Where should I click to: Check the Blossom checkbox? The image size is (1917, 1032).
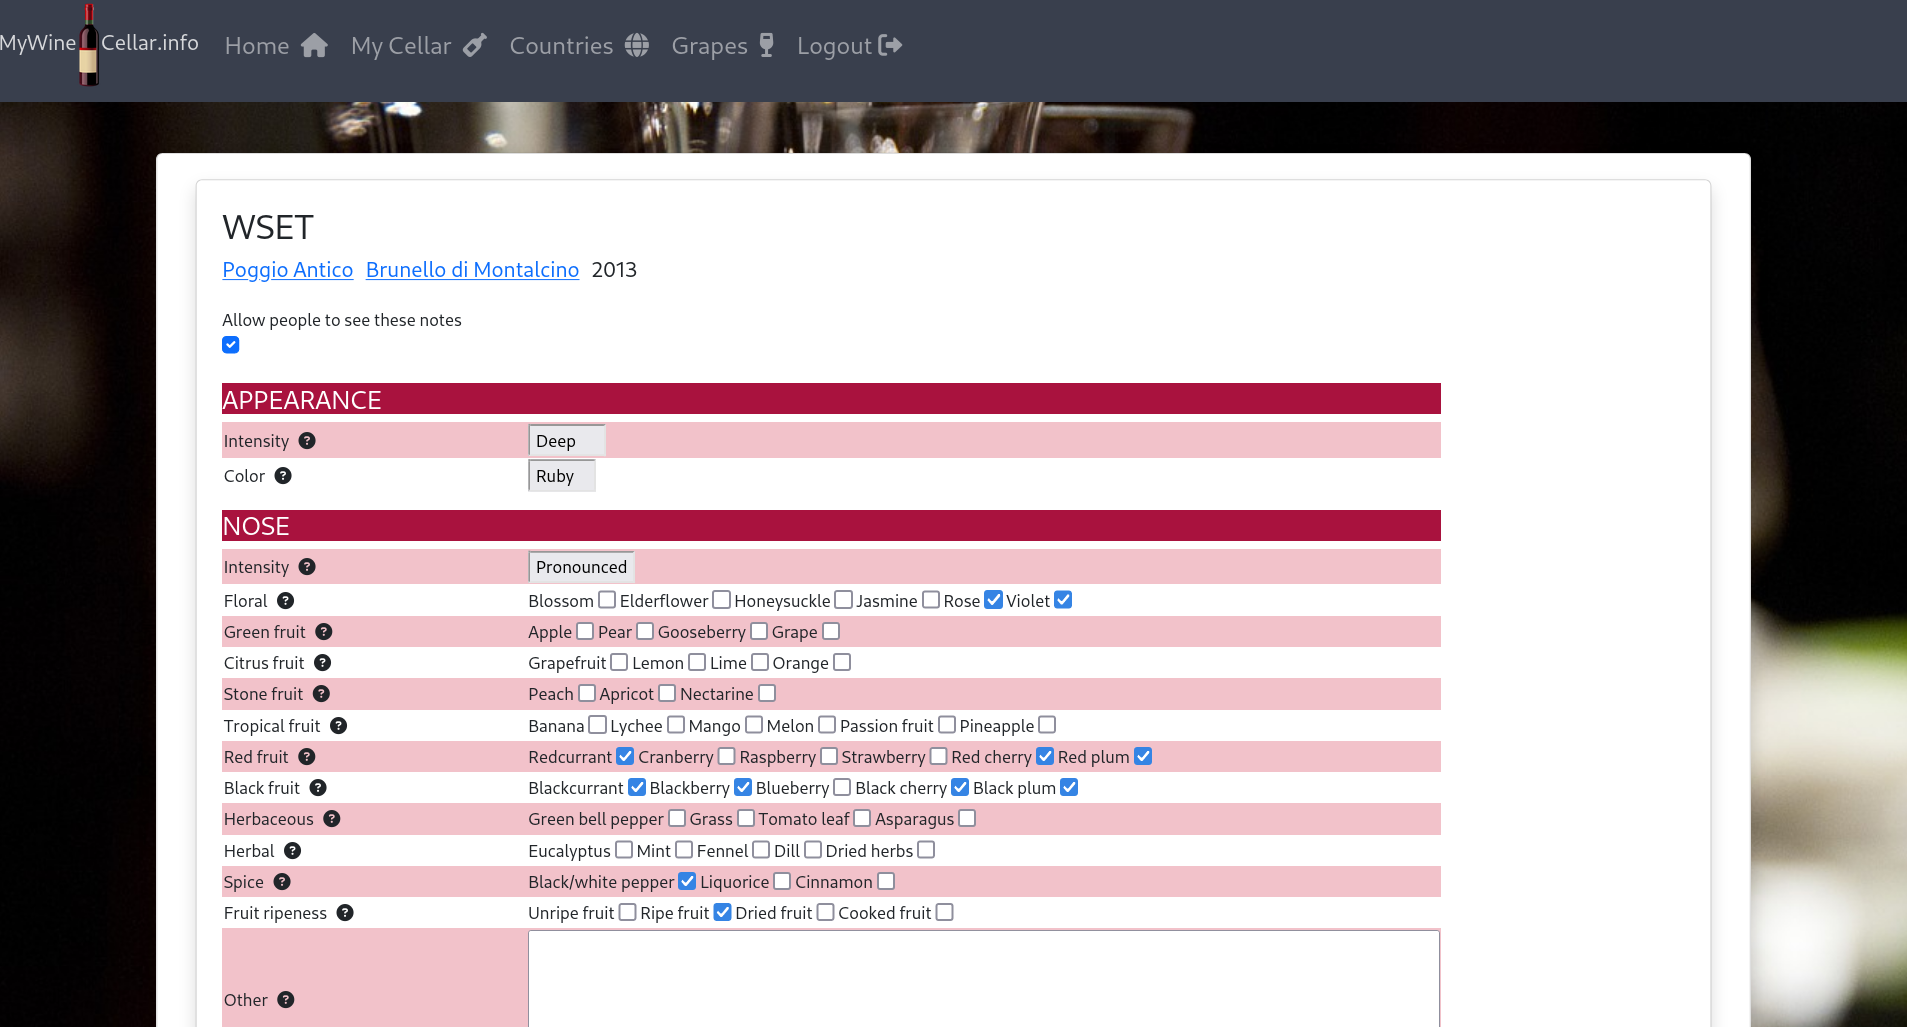click(607, 601)
